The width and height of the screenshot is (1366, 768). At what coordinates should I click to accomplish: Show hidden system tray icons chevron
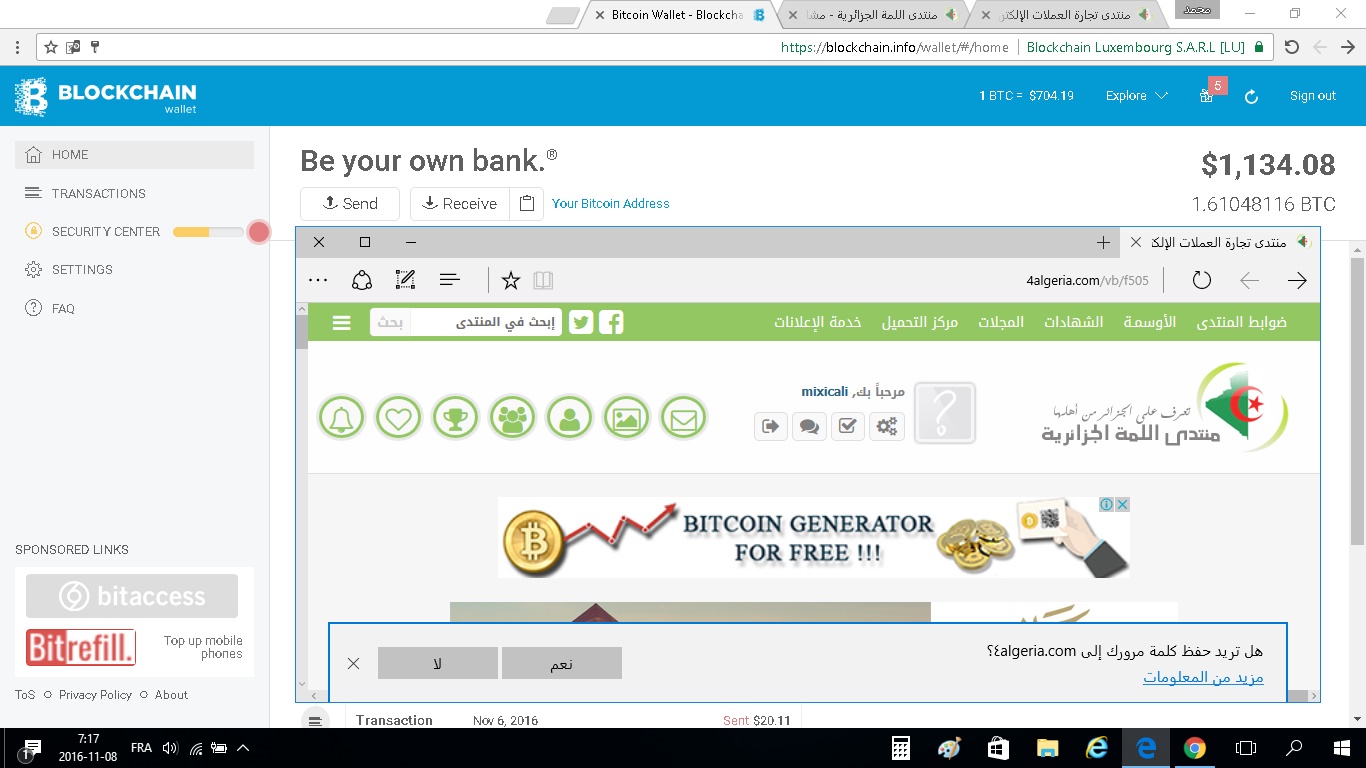click(x=243, y=748)
